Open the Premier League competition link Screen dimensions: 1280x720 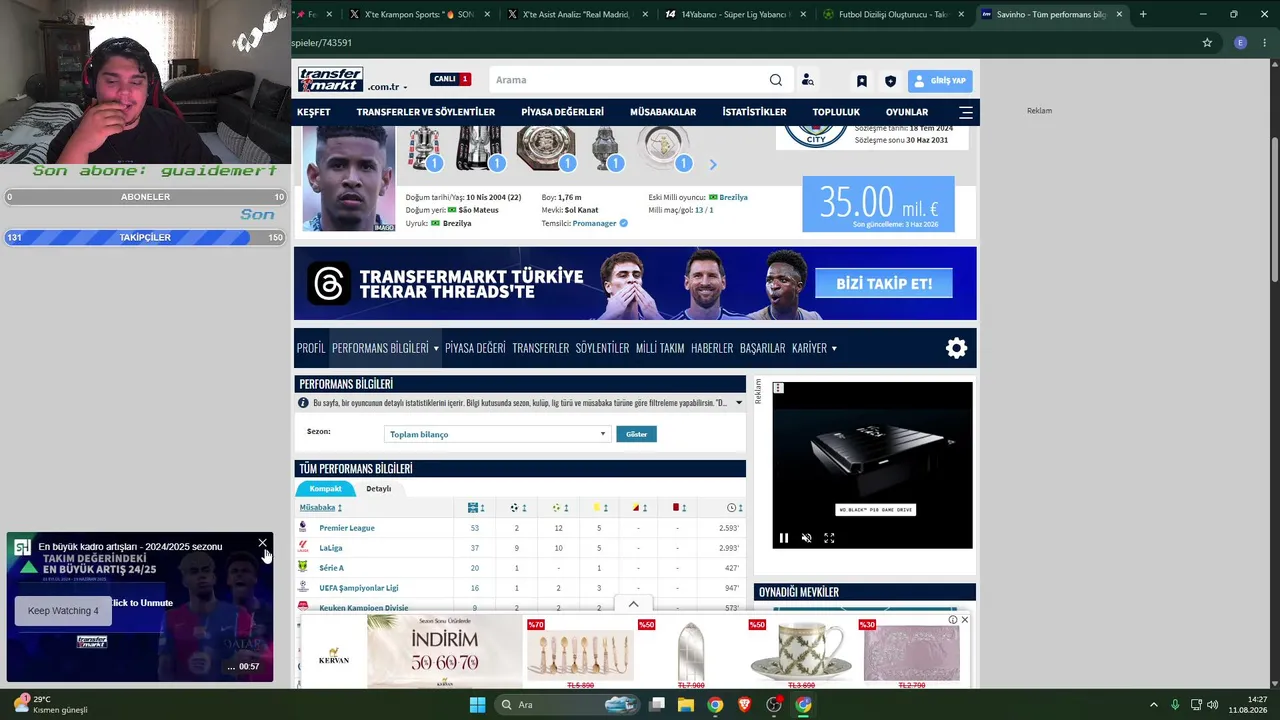[347, 528]
